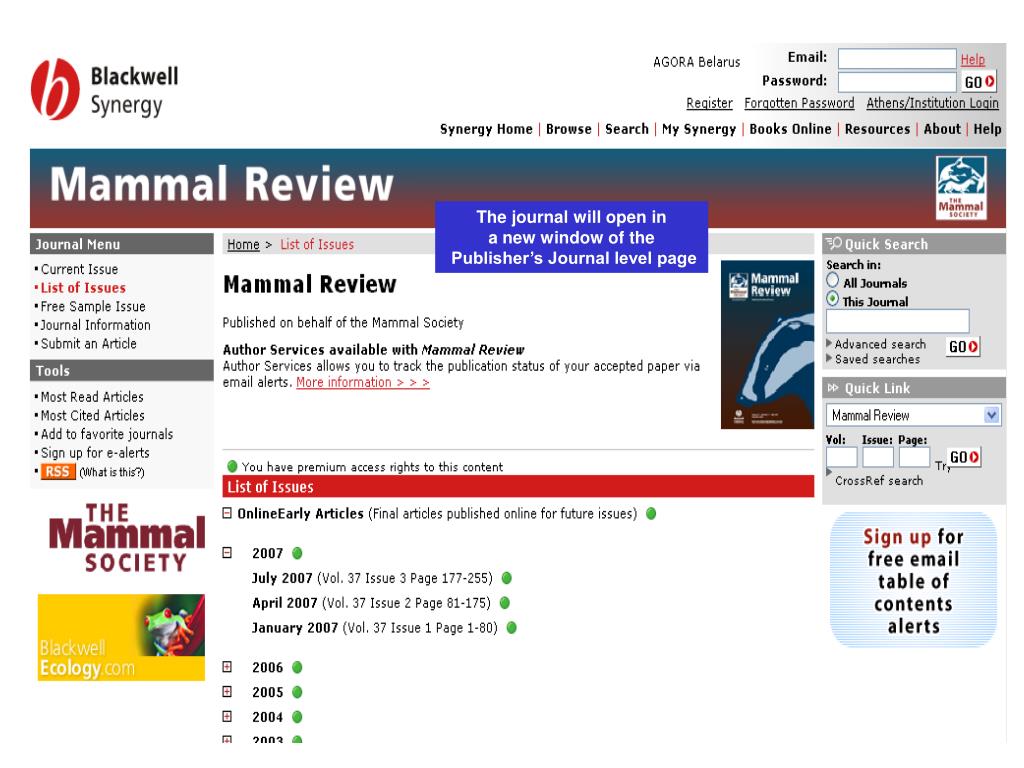Screen dimensions: 1024x768
Task: Expand the 2006 issues list
Action: coord(227,667)
